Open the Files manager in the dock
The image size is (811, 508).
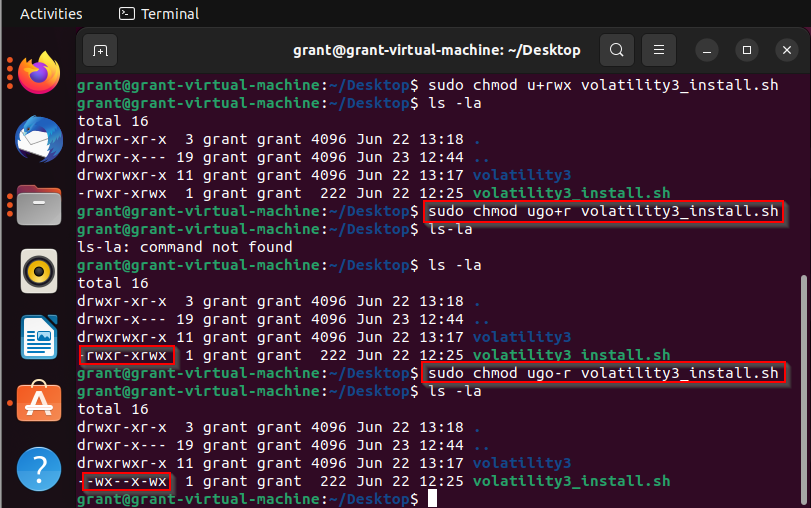point(39,205)
